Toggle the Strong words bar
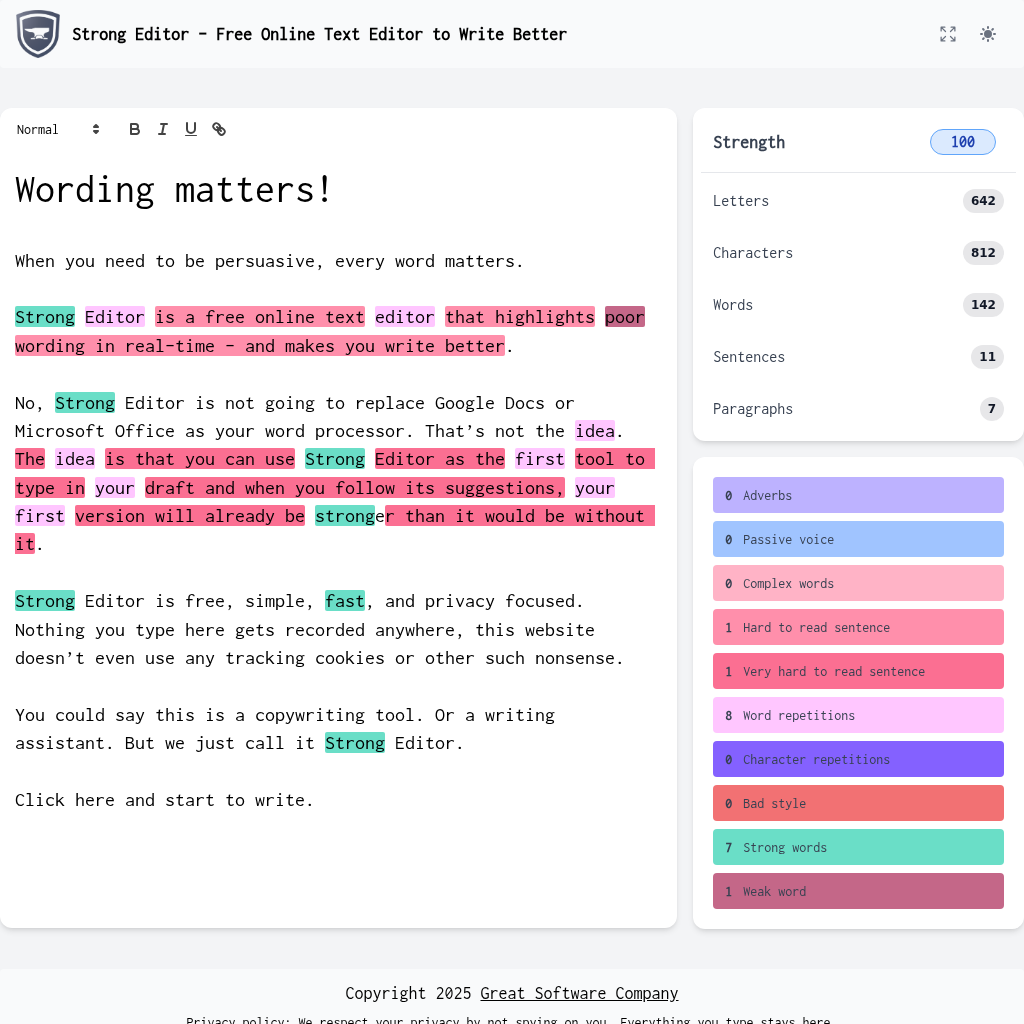Viewport: 1024px width, 1024px height. (x=857, y=848)
